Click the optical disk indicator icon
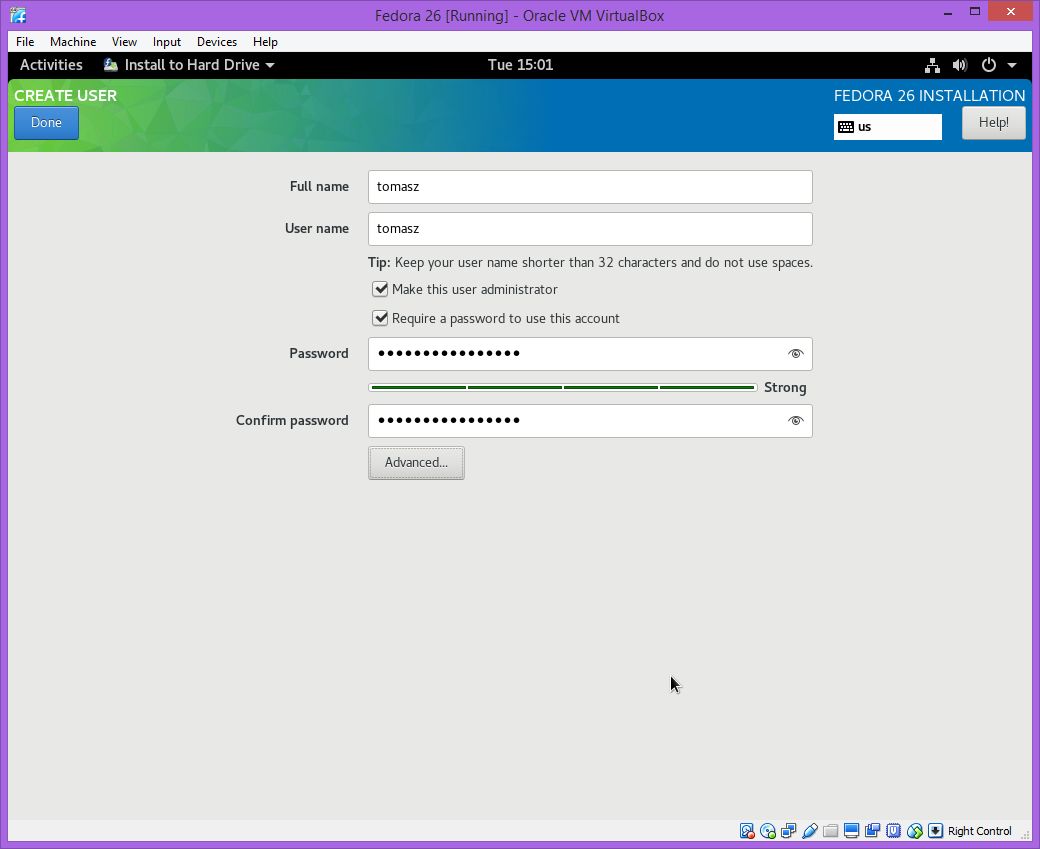This screenshot has width=1040, height=849. coord(768,830)
